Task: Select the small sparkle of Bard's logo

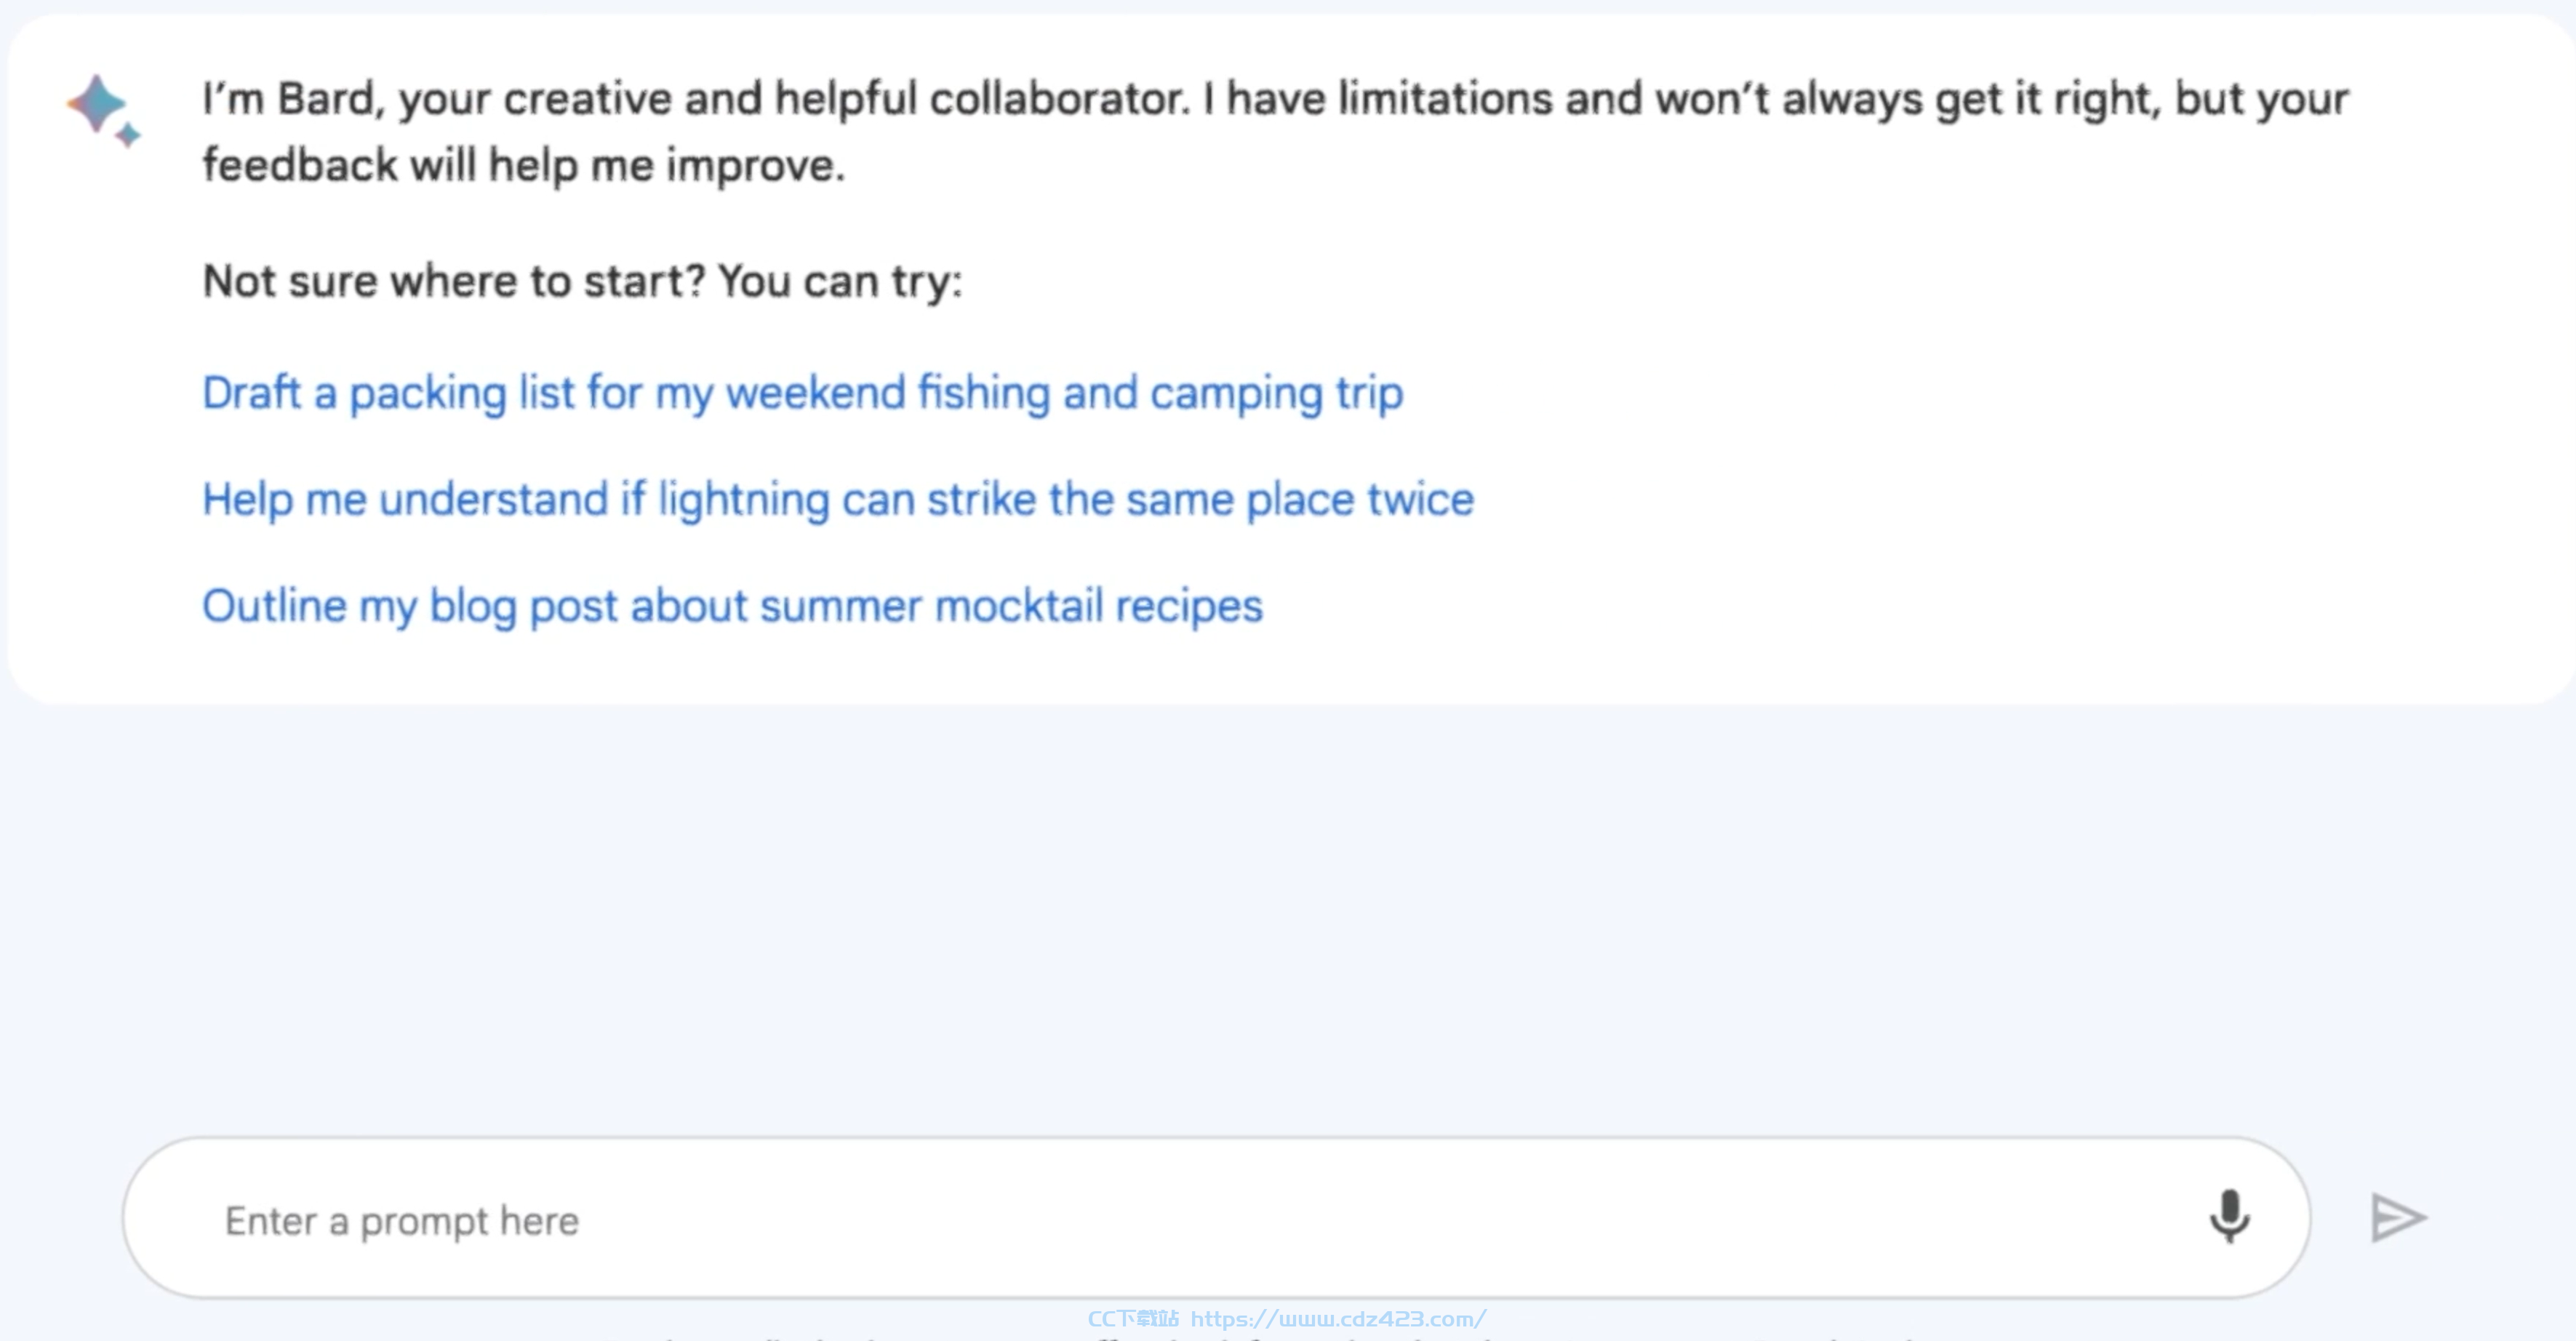Action: point(128,134)
